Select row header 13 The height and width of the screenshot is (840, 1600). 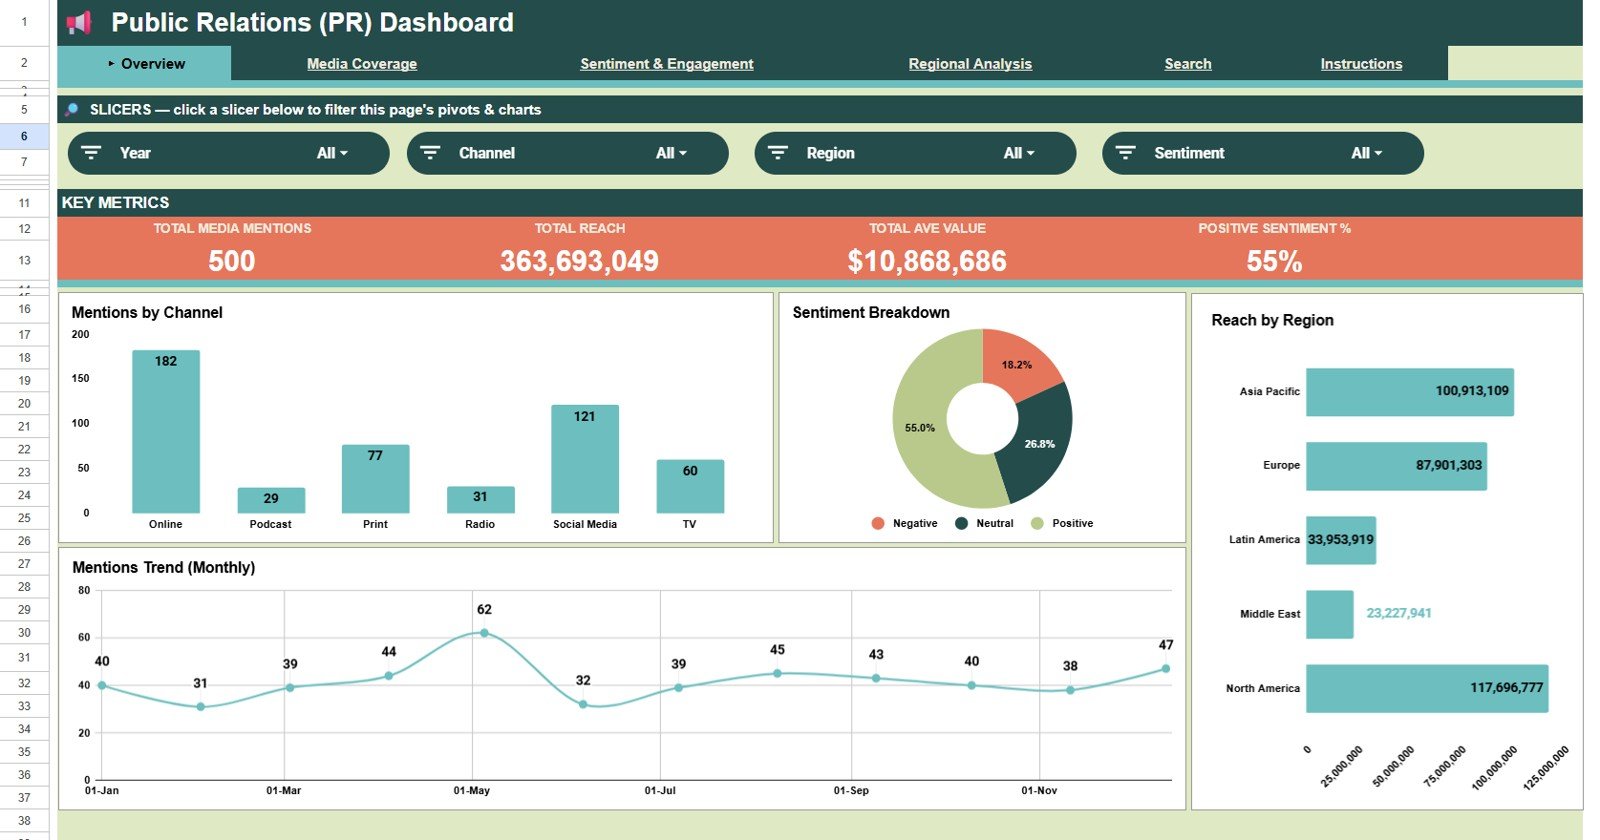point(24,260)
